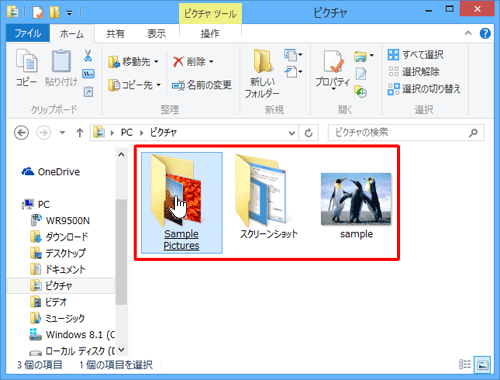Click ピクチャ in the address bar breadcrumb

tap(163, 133)
